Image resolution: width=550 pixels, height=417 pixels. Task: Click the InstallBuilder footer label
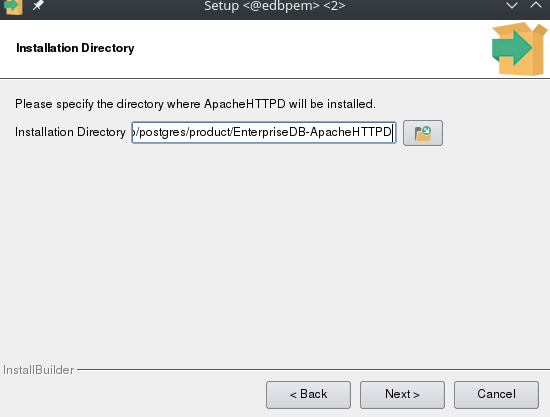[38, 370]
